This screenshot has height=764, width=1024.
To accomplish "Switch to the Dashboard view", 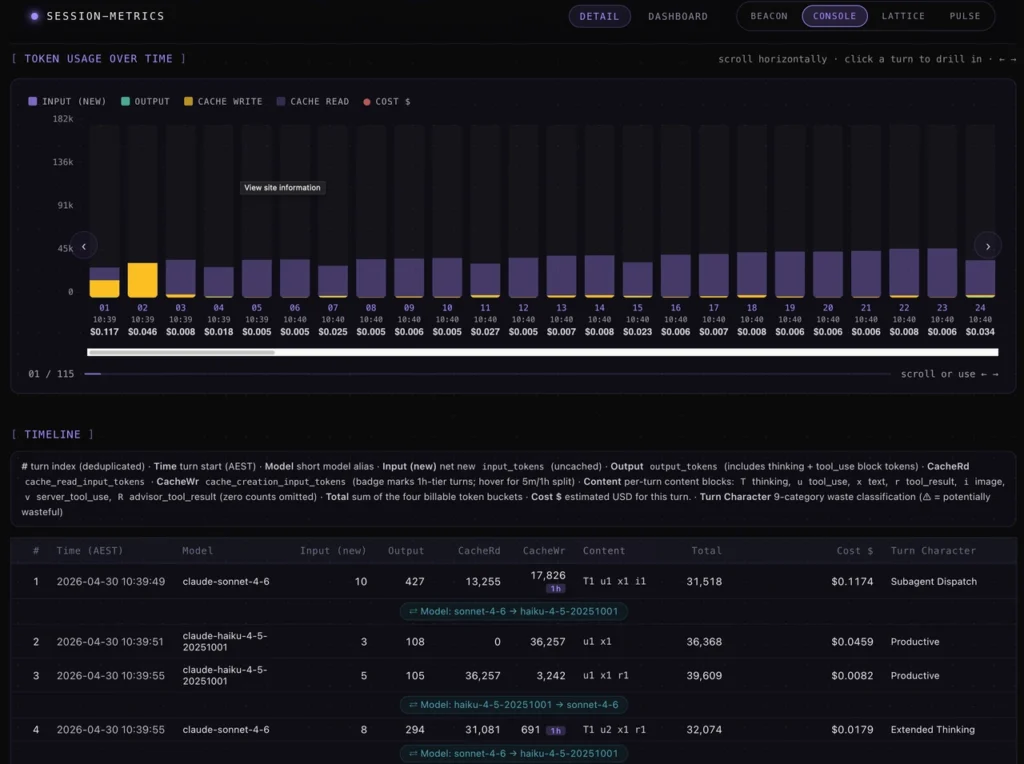I will (x=678, y=16).
